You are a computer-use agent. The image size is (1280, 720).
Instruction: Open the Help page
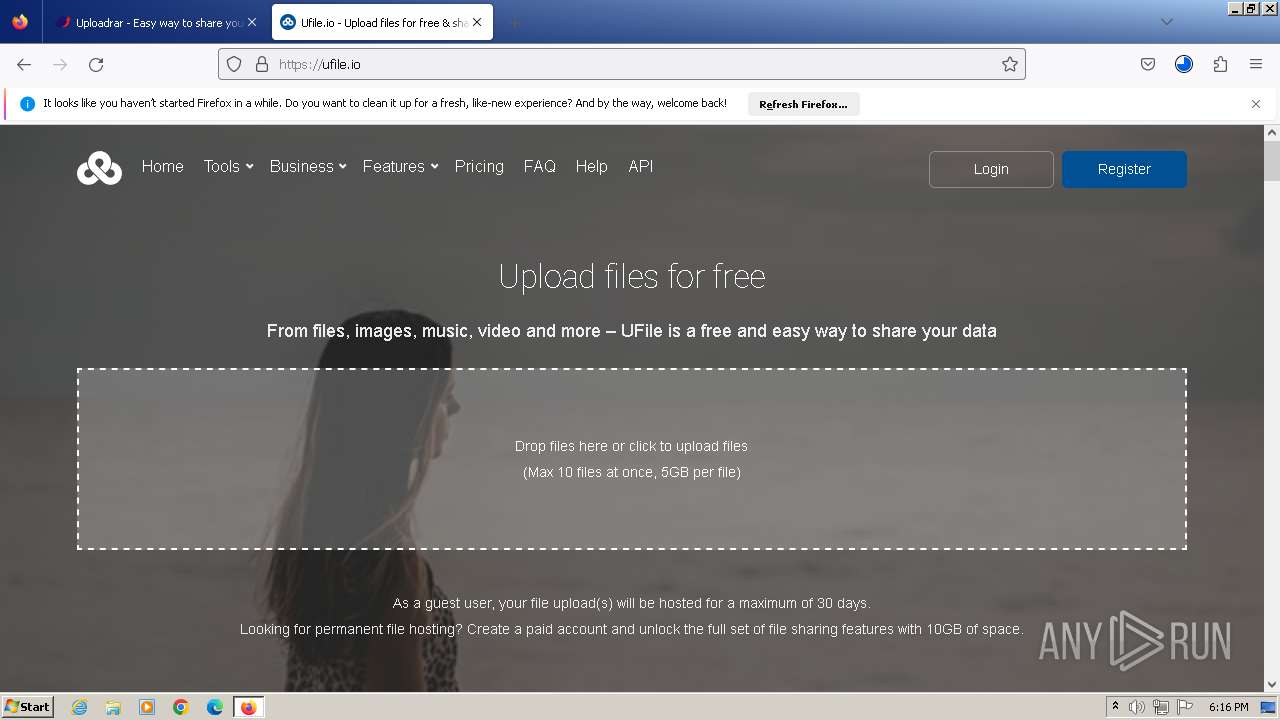pyautogui.click(x=591, y=166)
